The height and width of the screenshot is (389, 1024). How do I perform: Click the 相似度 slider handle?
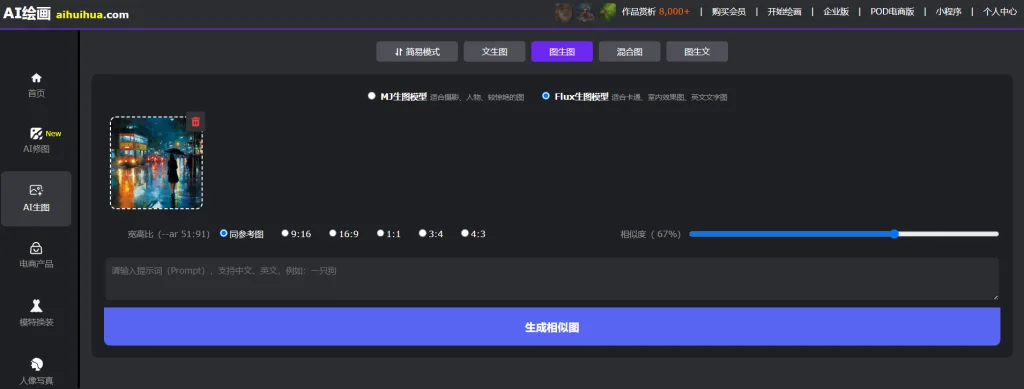[x=894, y=234]
